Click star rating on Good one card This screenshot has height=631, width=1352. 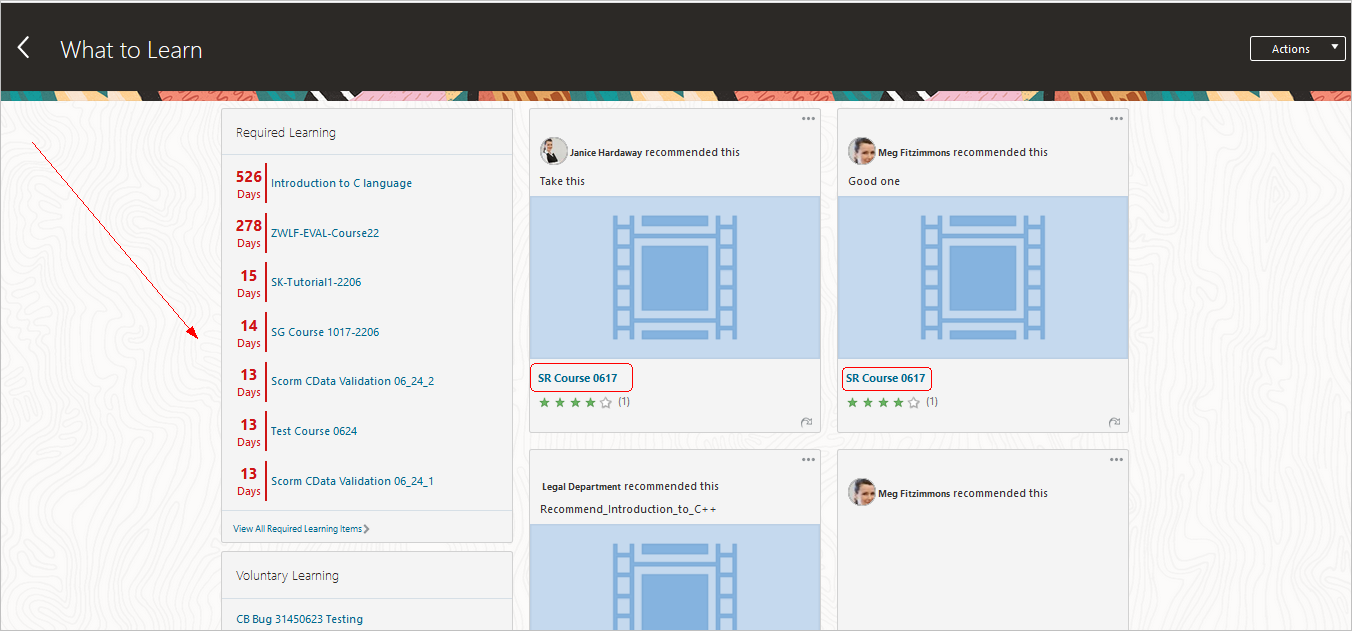click(x=883, y=402)
